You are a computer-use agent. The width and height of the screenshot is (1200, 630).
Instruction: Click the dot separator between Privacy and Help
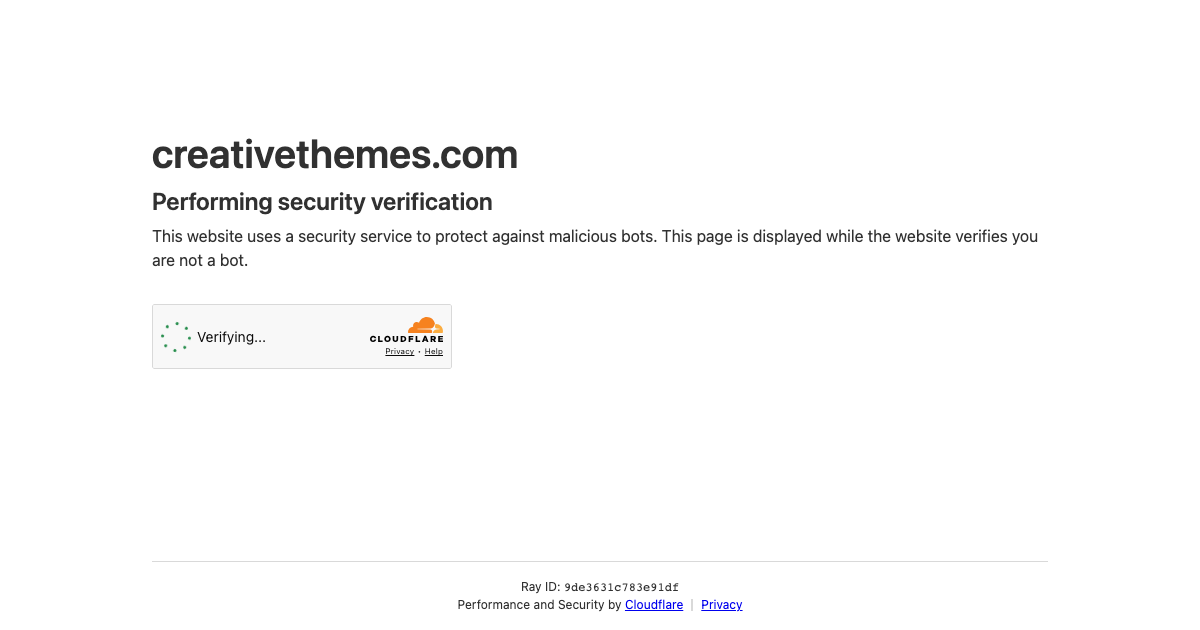(x=419, y=352)
